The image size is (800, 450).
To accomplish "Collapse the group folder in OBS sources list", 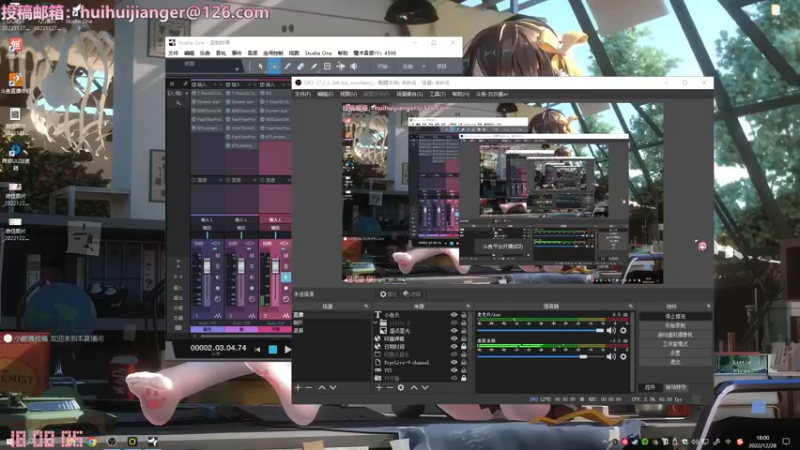I will 377,323.
